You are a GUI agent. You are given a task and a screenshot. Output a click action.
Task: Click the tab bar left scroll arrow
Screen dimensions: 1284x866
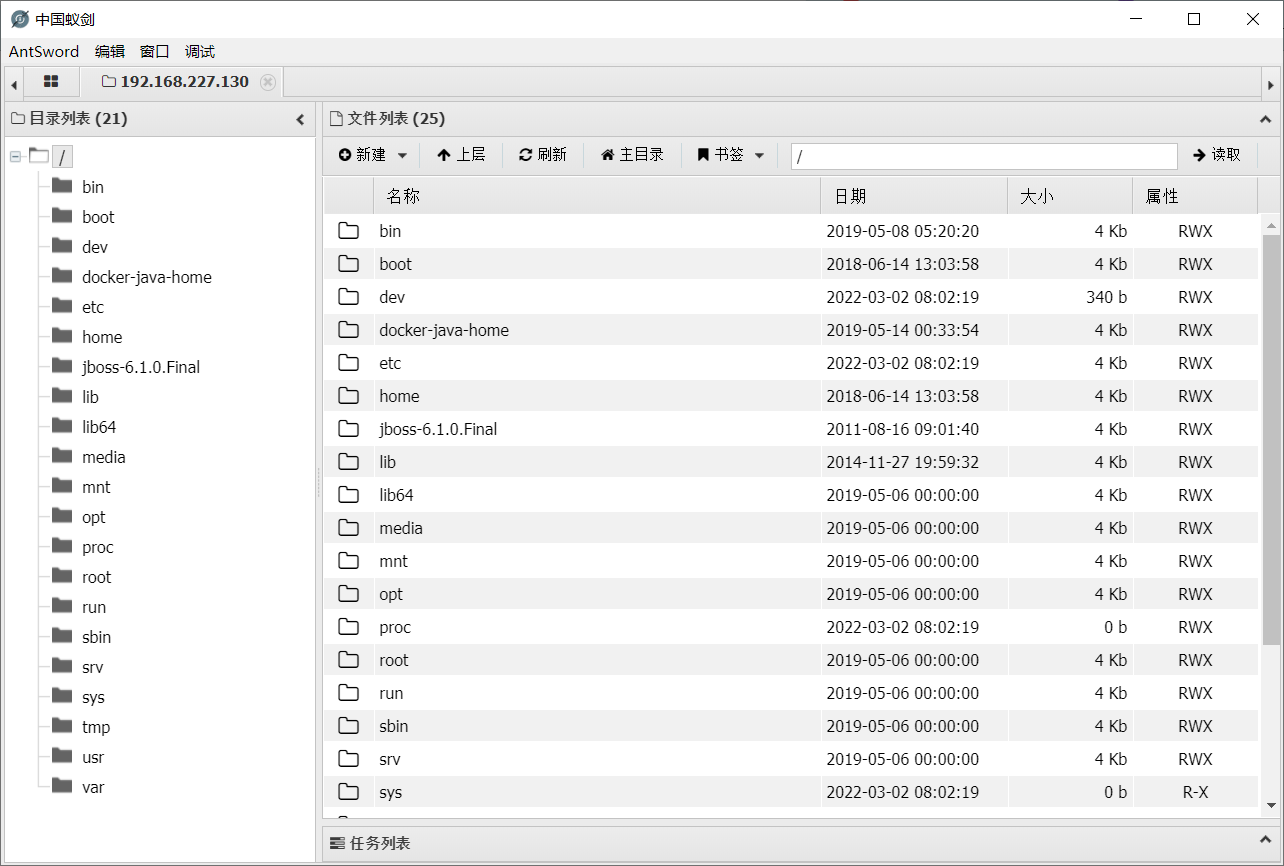pyautogui.click(x=14, y=84)
